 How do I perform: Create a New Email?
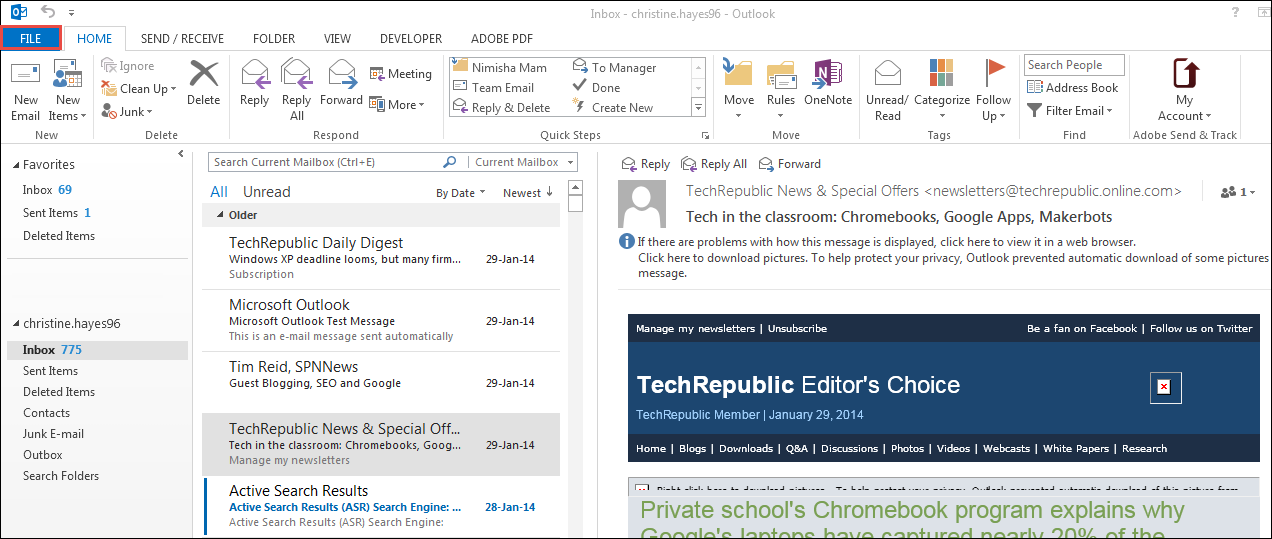pos(26,90)
